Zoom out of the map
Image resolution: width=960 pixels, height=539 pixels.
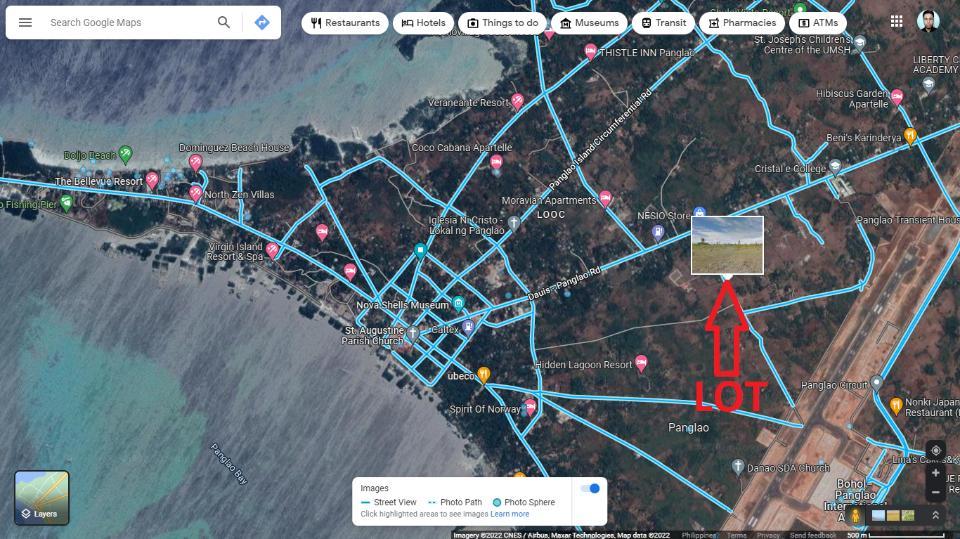click(935, 492)
